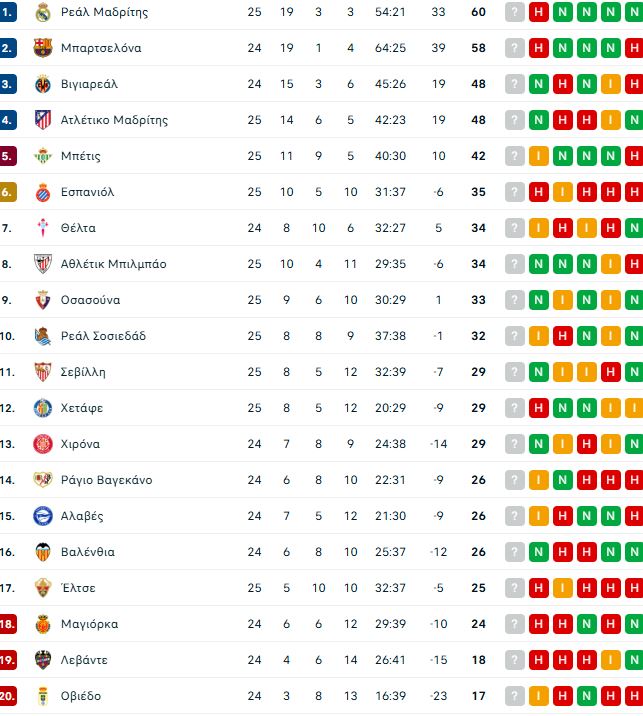Image resolution: width=643 pixels, height=716 pixels.
Task: Click the gray '?' badge in Μπαρτσελόνα row
Action: pyautogui.click(x=515, y=48)
